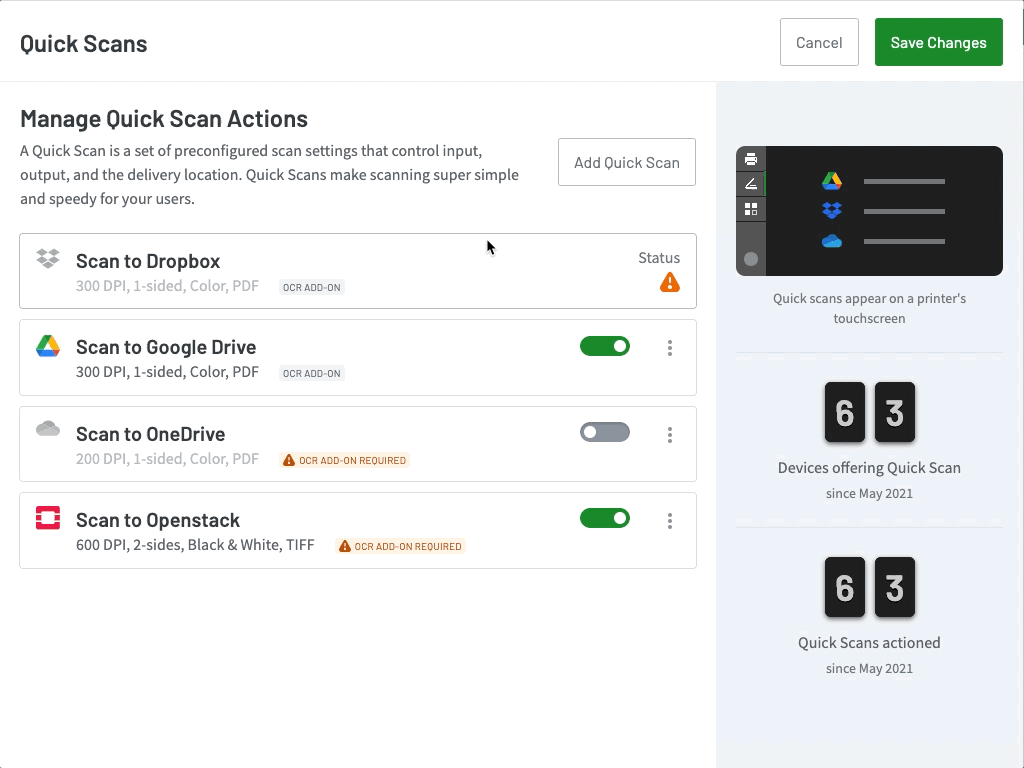Open the three-dot menu for Scan to Openstack
Image resolution: width=1024 pixels, height=768 pixels.
670,521
